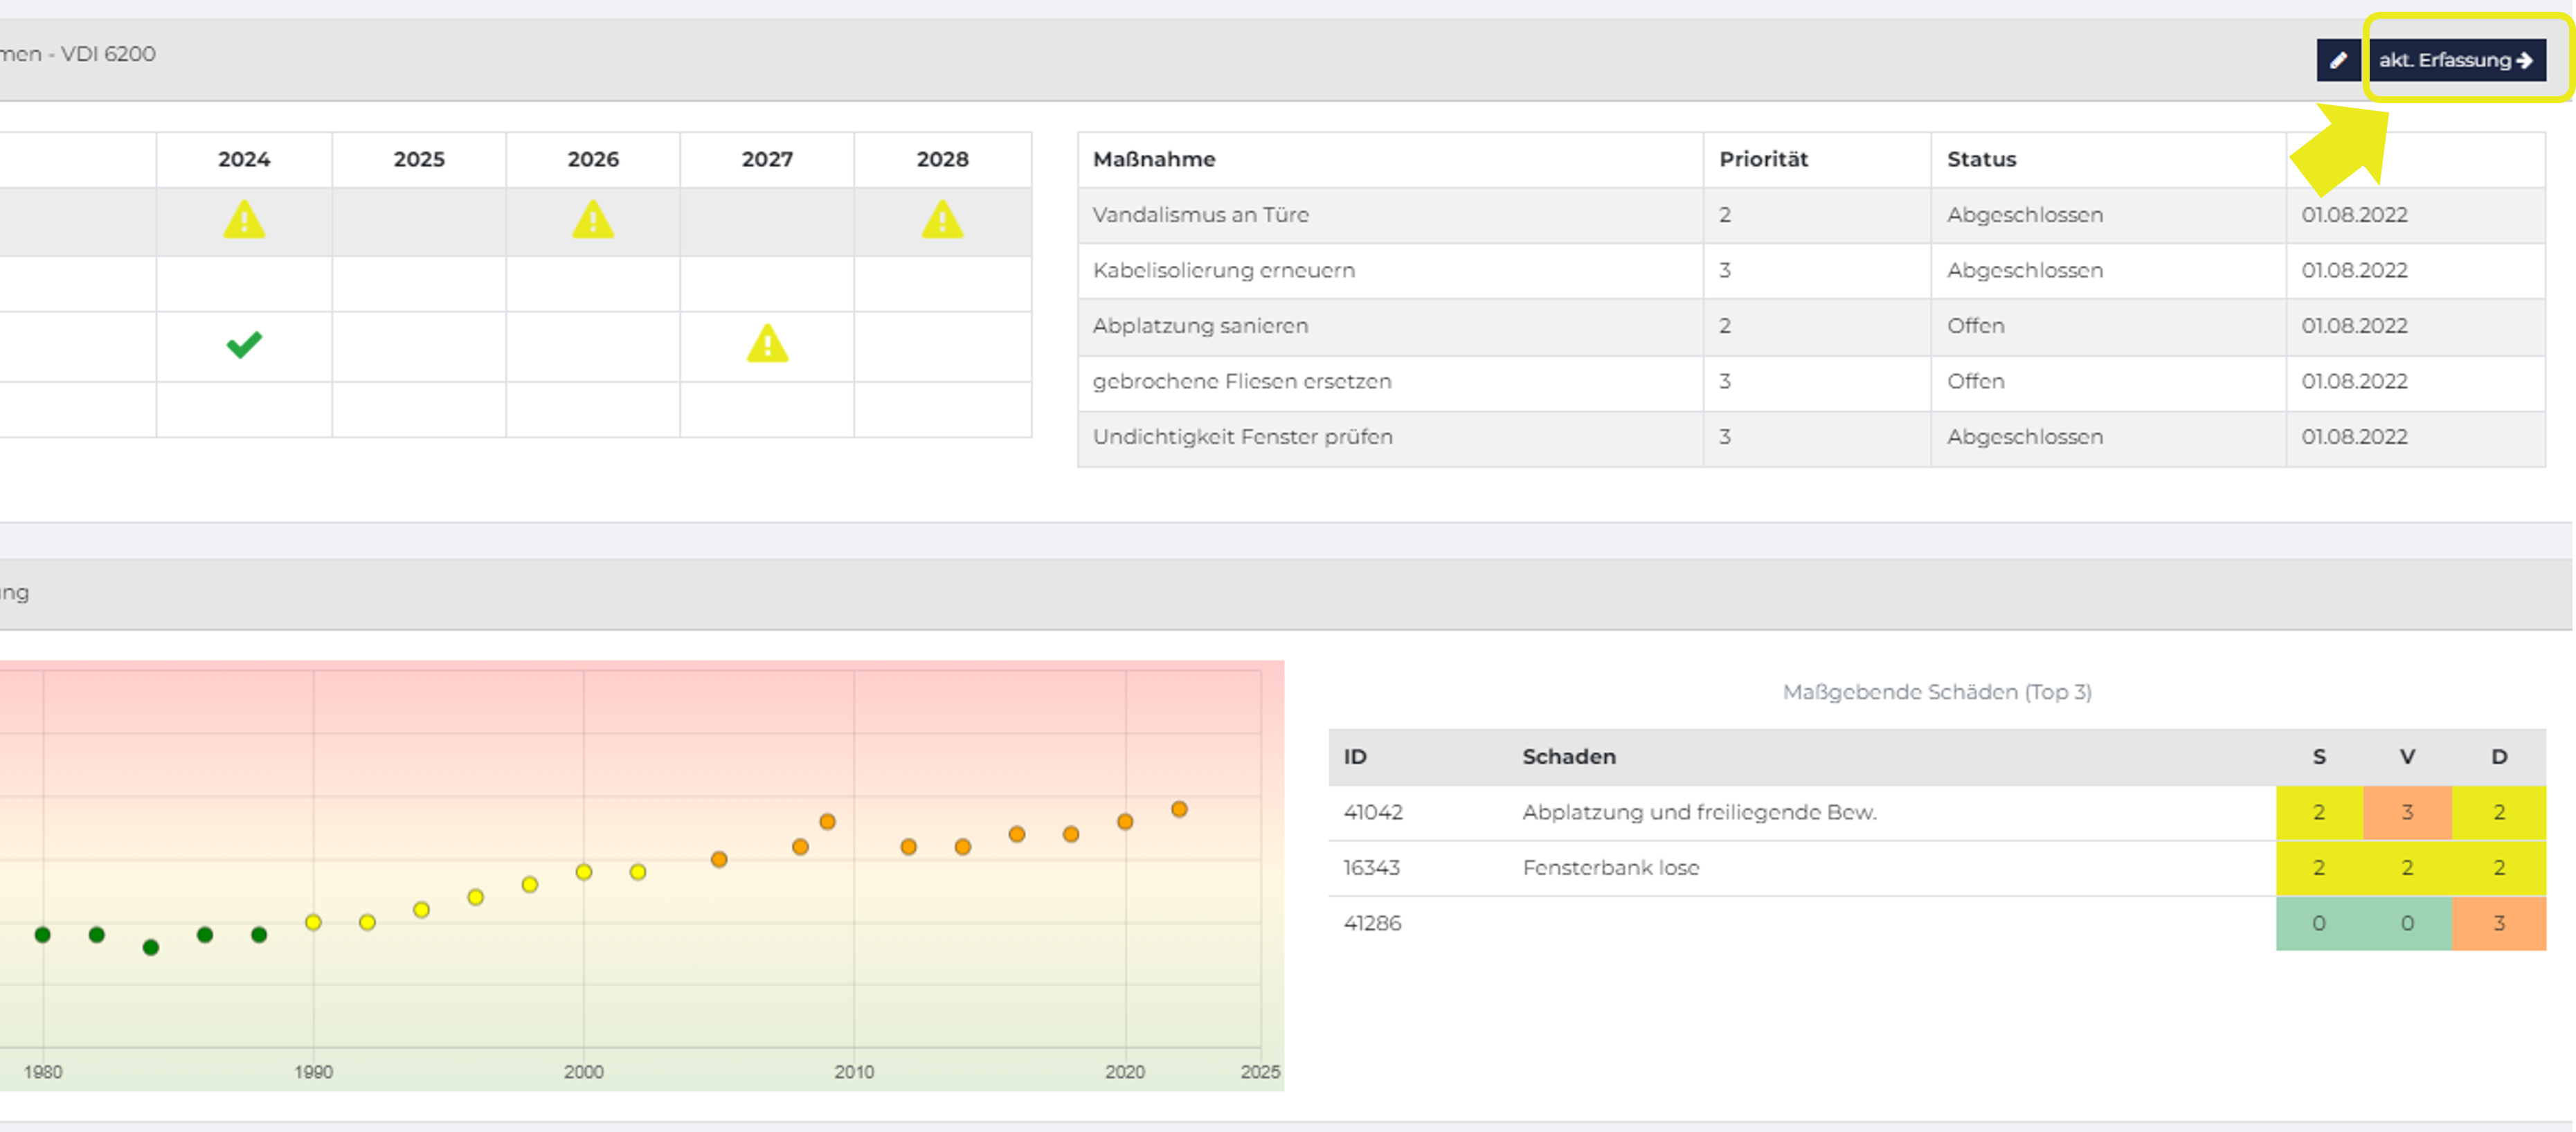
Task: Click the 2028 warning triangle icon
Action: click(x=942, y=219)
